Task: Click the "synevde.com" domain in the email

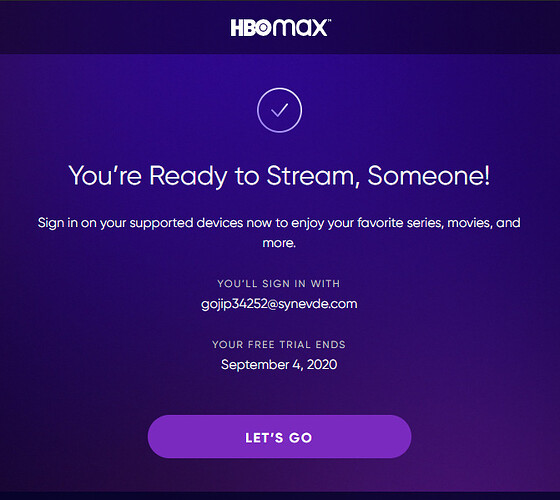Action: tap(318, 304)
